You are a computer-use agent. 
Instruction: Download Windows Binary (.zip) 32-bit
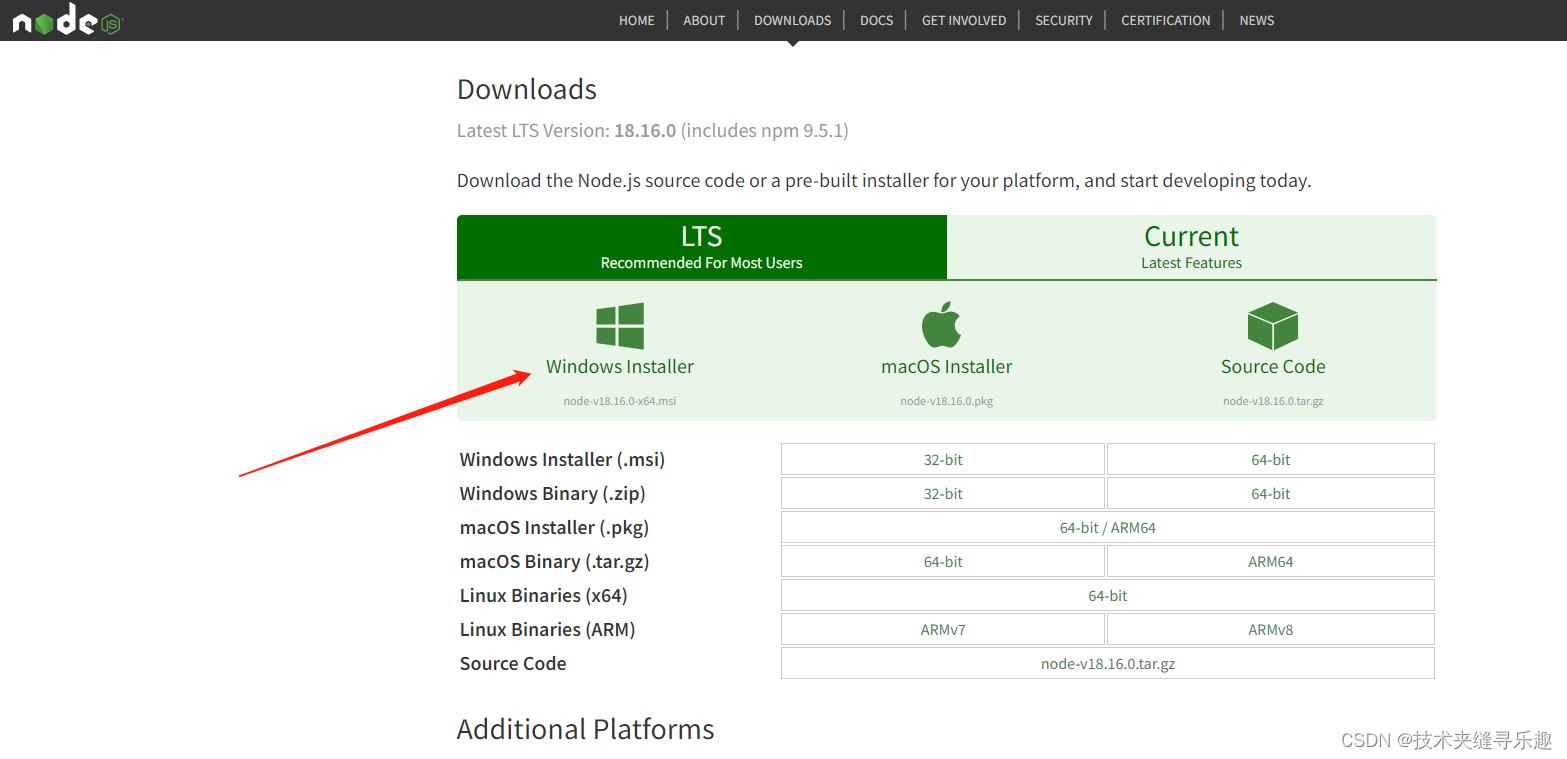pyautogui.click(x=943, y=494)
